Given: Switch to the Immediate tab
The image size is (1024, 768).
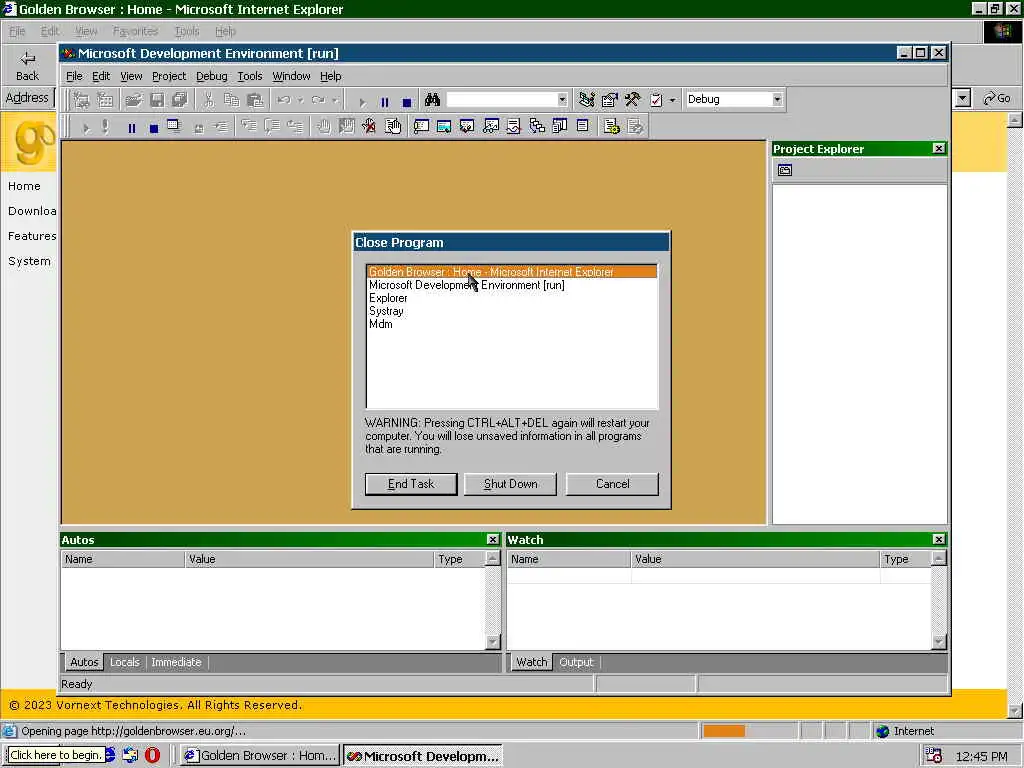Looking at the screenshot, I should (176, 662).
